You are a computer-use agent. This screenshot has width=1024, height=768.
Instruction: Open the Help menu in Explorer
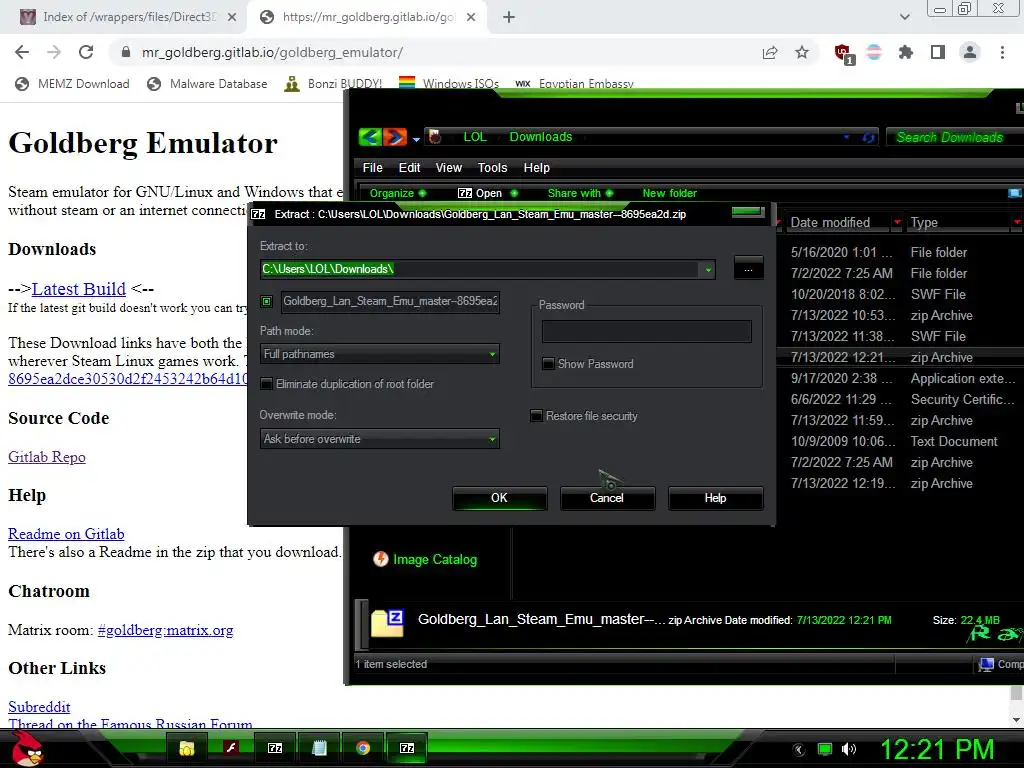click(x=536, y=168)
